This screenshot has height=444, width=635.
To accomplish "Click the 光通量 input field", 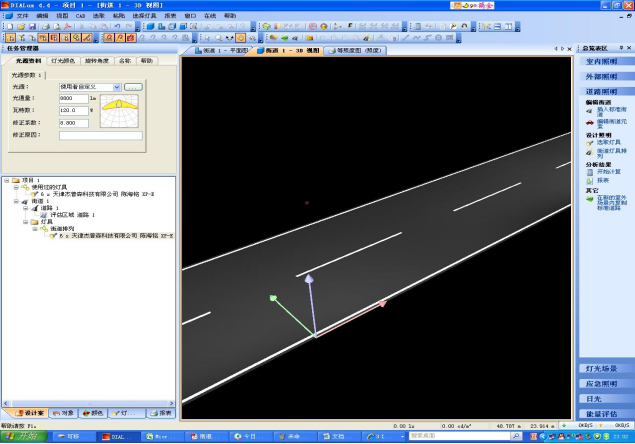I will (x=73, y=99).
